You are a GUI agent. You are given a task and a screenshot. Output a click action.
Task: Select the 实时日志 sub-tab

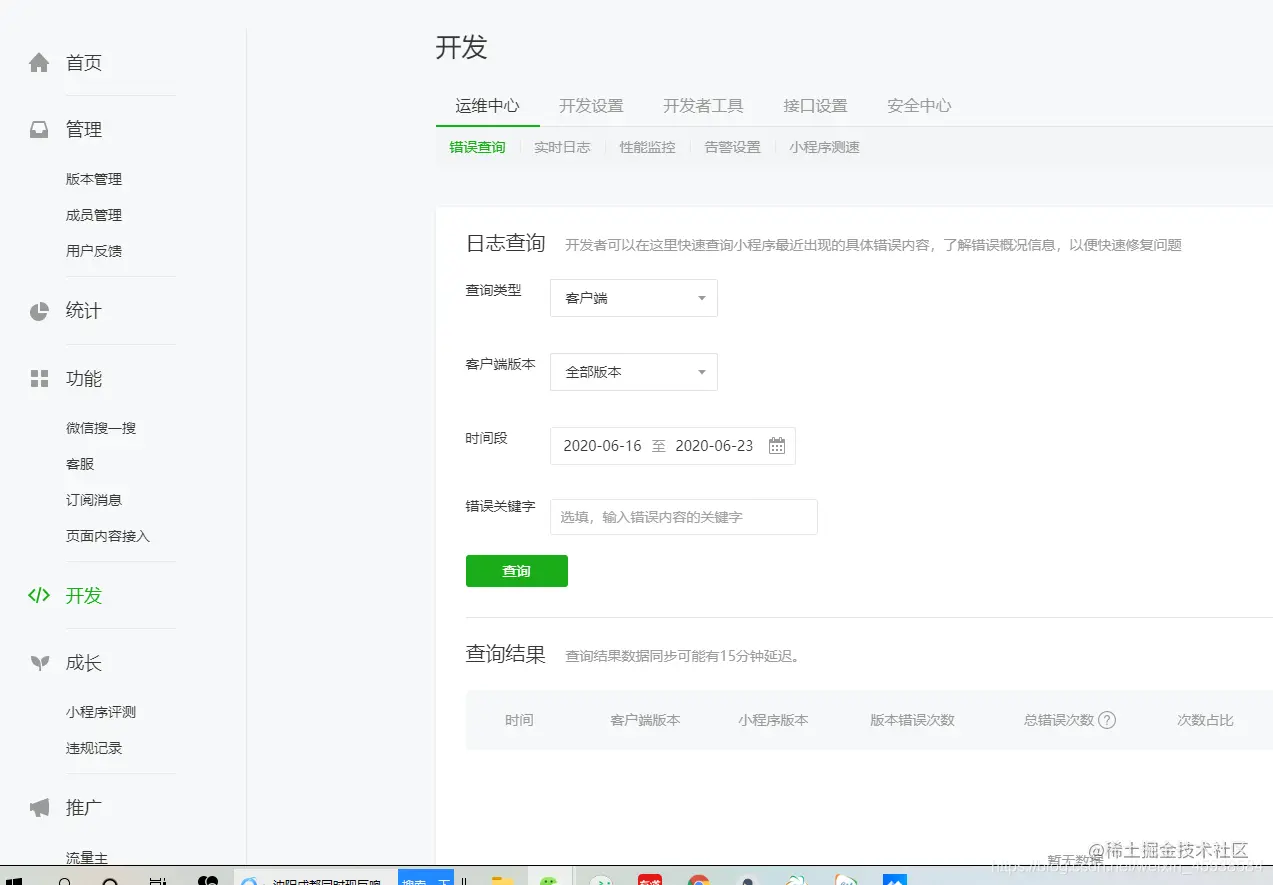pyautogui.click(x=561, y=146)
